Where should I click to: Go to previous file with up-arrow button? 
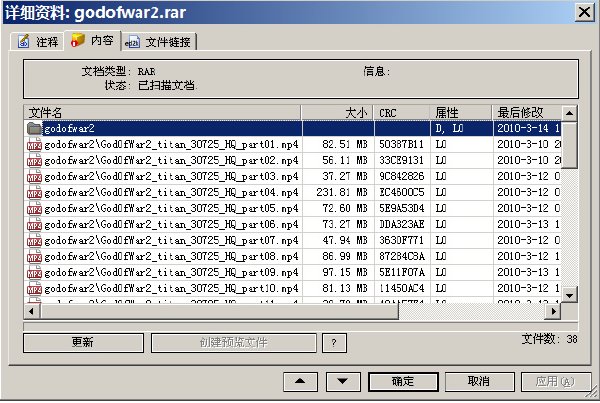coord(300,381)
